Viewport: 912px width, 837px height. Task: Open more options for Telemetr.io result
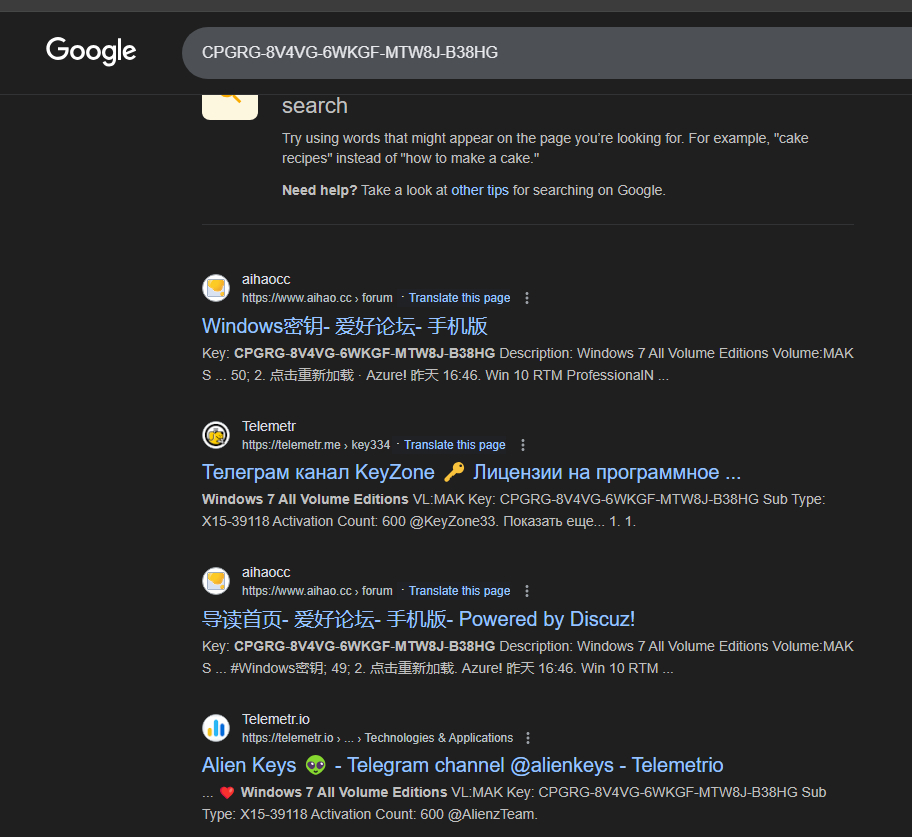(528, 738)
